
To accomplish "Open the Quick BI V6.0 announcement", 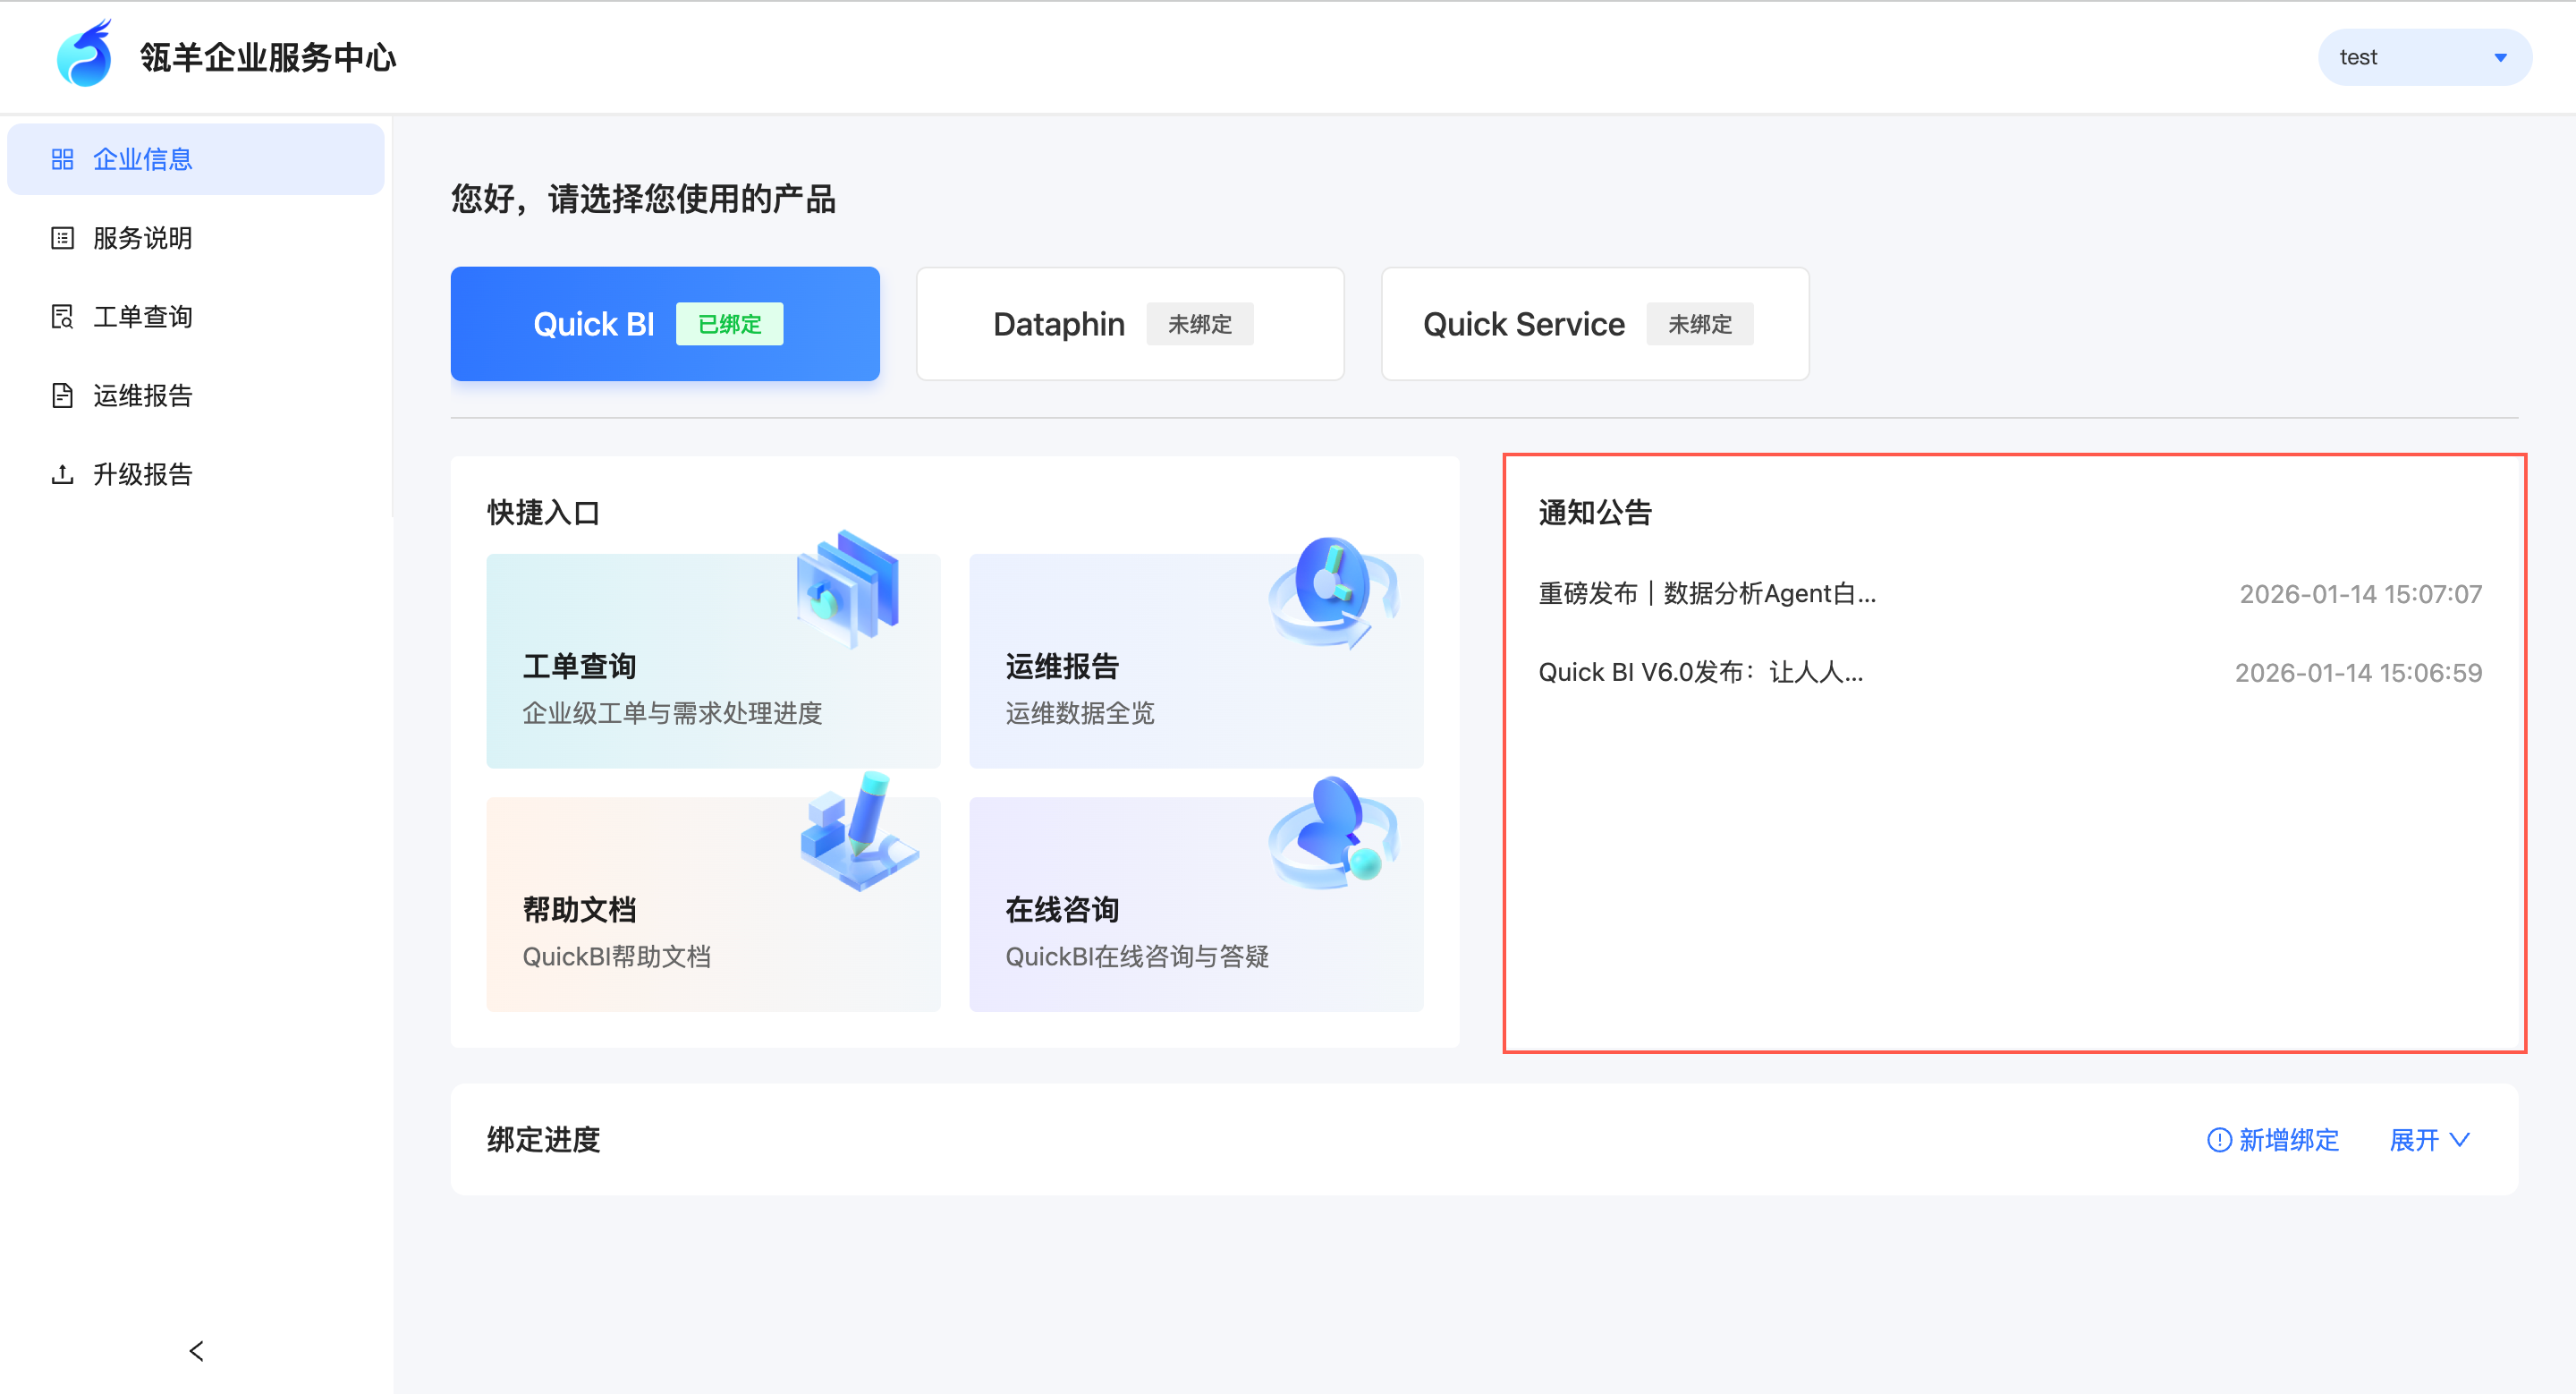I will click(x=1700, y=672).
